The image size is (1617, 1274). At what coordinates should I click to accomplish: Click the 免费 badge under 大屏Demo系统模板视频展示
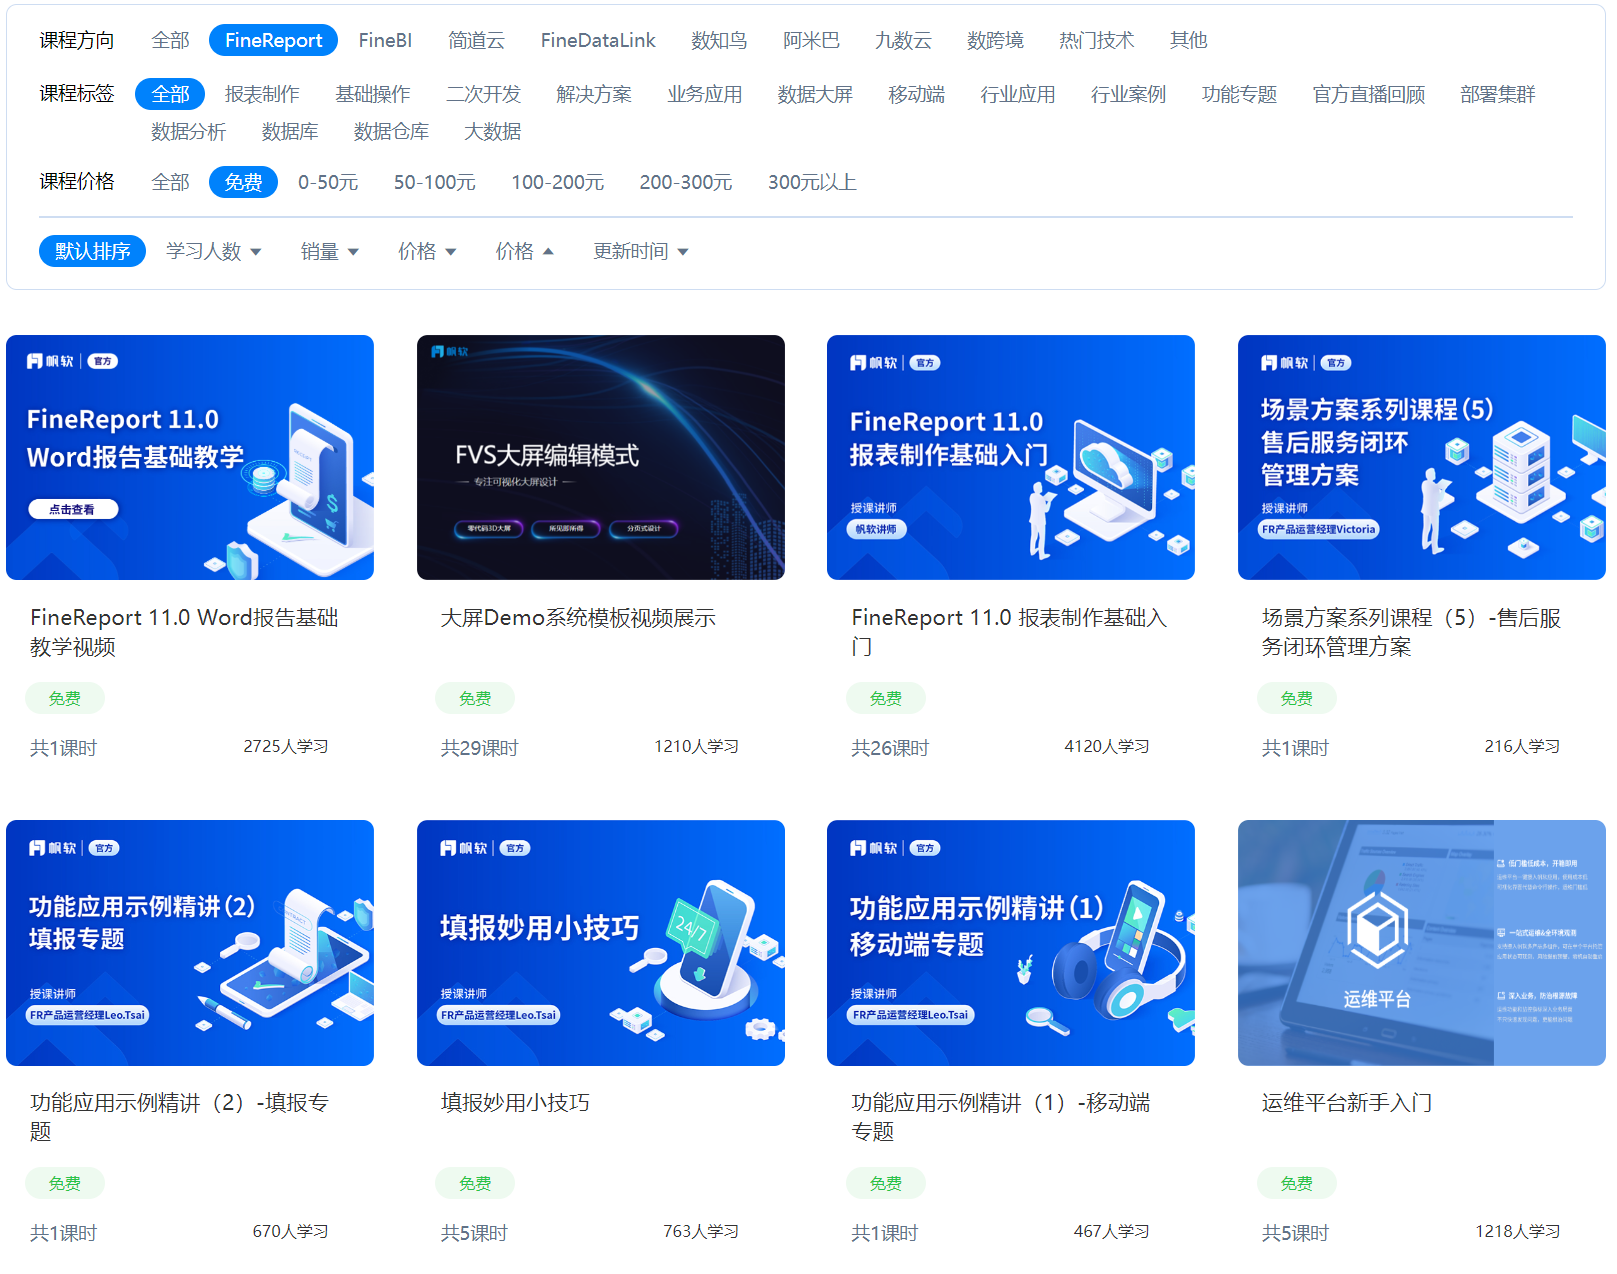pyautogui.click(x=475, y=698)
